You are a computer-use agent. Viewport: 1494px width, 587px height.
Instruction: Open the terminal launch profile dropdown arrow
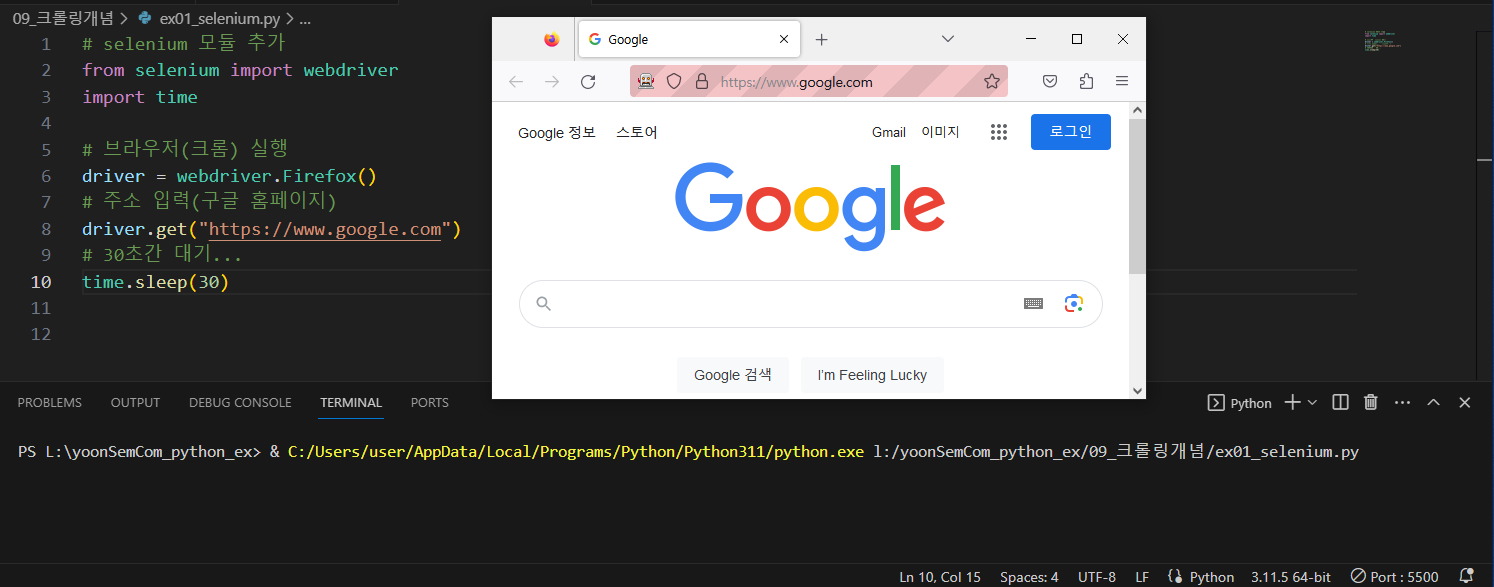tap(1312, 402)
